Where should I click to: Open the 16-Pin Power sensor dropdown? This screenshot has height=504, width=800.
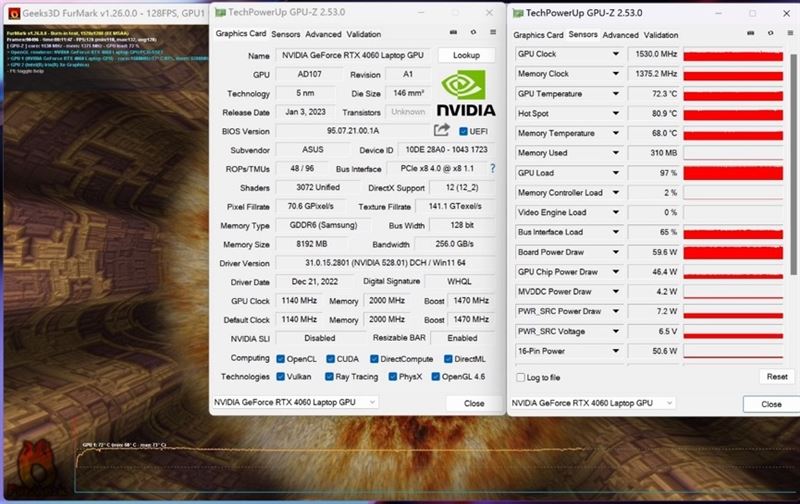[616, 350]
